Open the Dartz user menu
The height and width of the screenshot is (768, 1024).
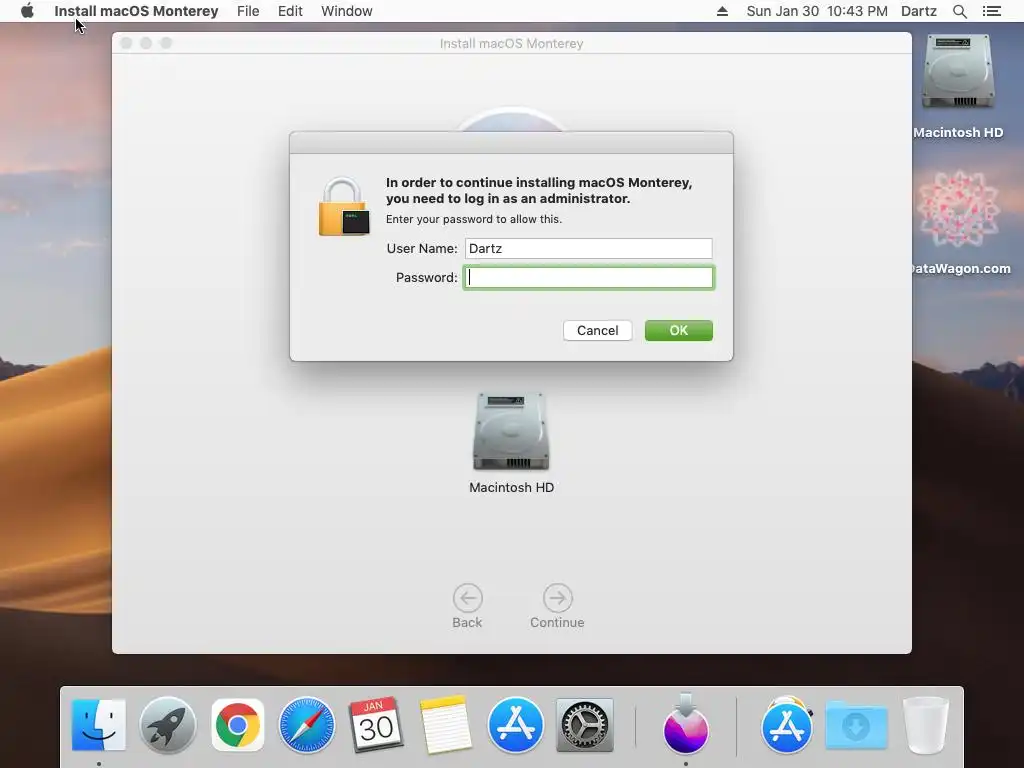coord(919,11)
